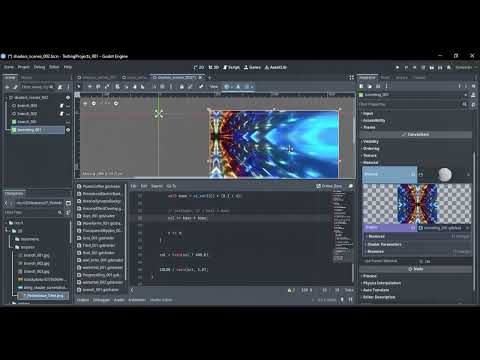Open script icon on branch_001 node

point(62,106)
